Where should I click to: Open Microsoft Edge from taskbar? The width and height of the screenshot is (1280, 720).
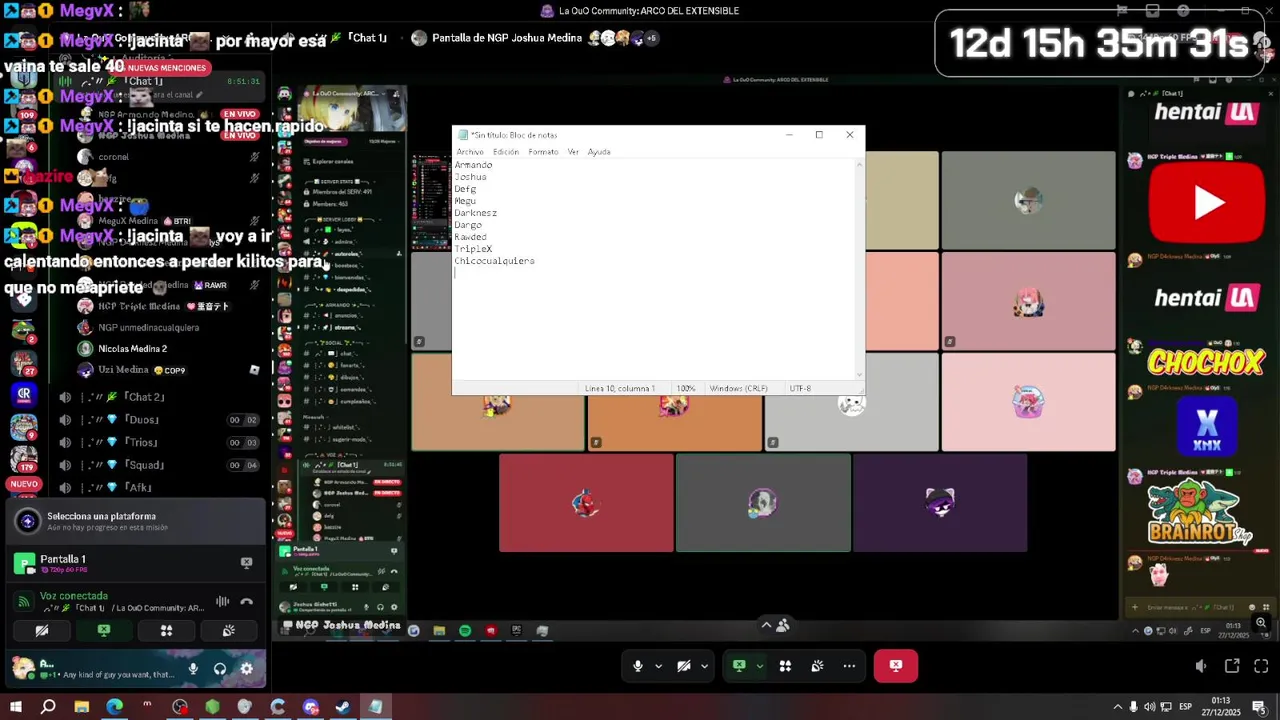click(114, 707)
